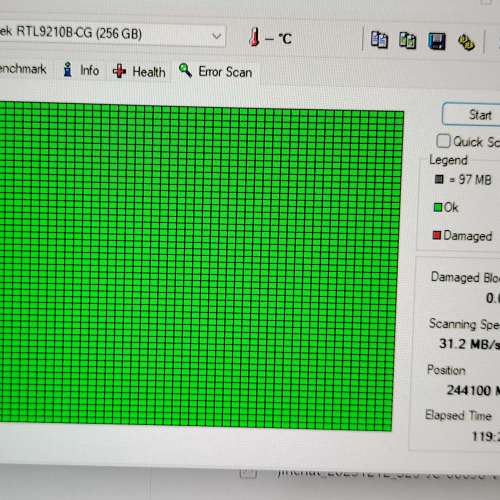Click the green block scan map
This screenshot has width=500, height=500.
[x=200, y=266]
